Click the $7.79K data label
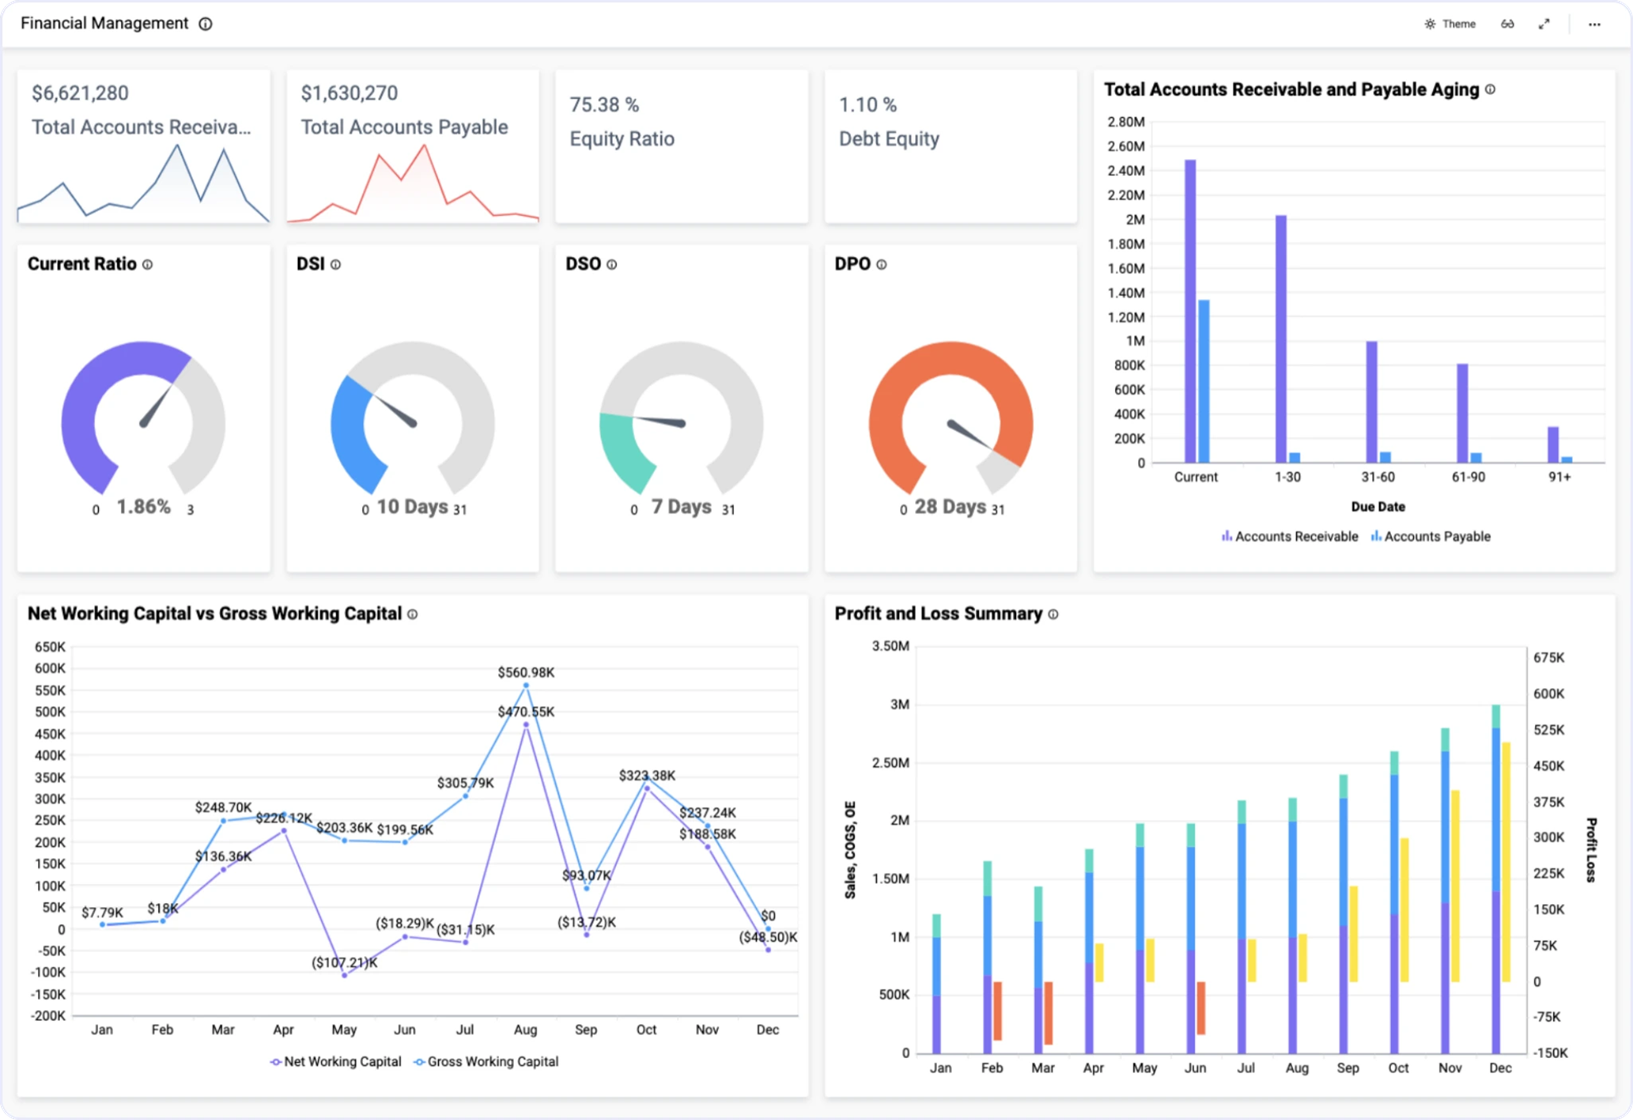The image size is (1633, 1120). tap(103, 913)
